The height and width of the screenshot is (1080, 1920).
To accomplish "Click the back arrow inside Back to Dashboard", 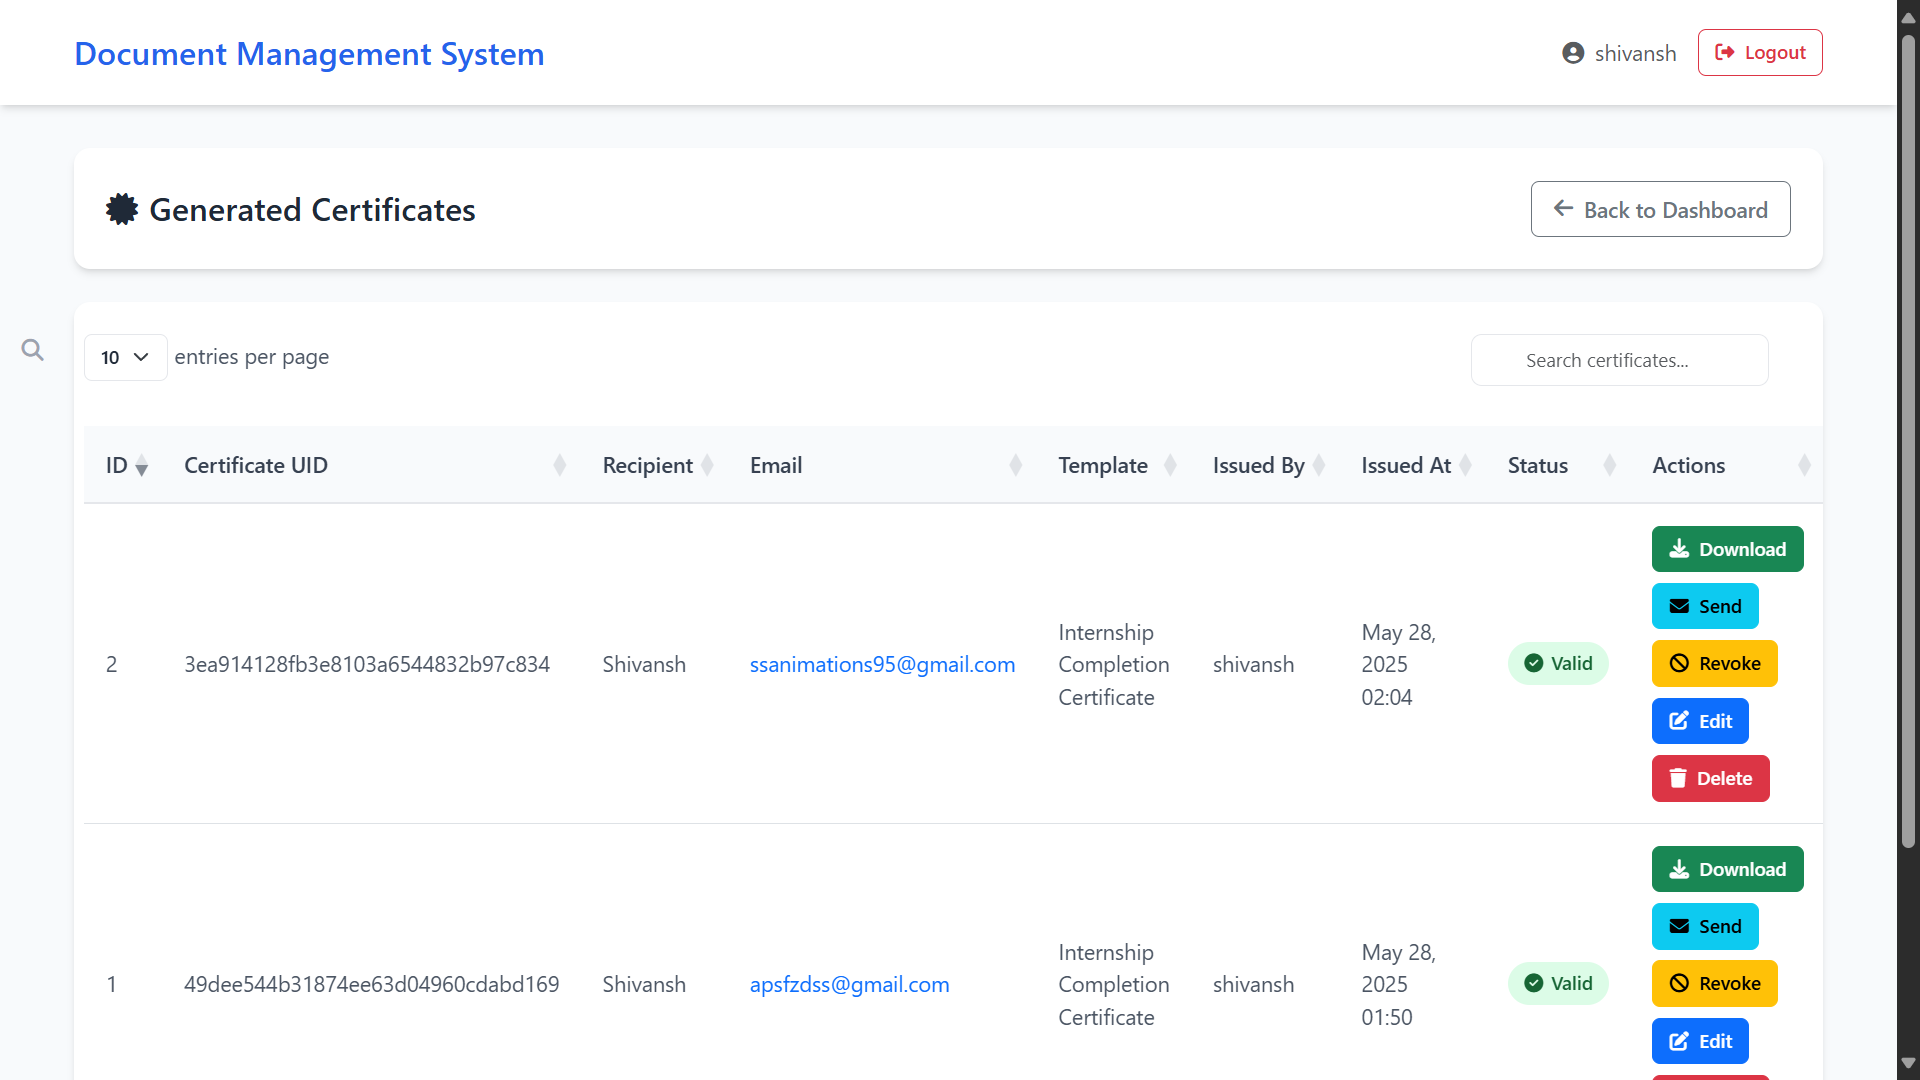I will (x=1564, y=208).
